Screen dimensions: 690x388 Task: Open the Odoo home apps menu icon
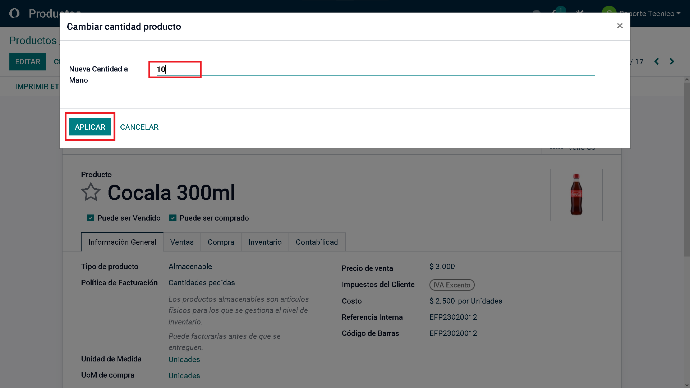[14, 13]
